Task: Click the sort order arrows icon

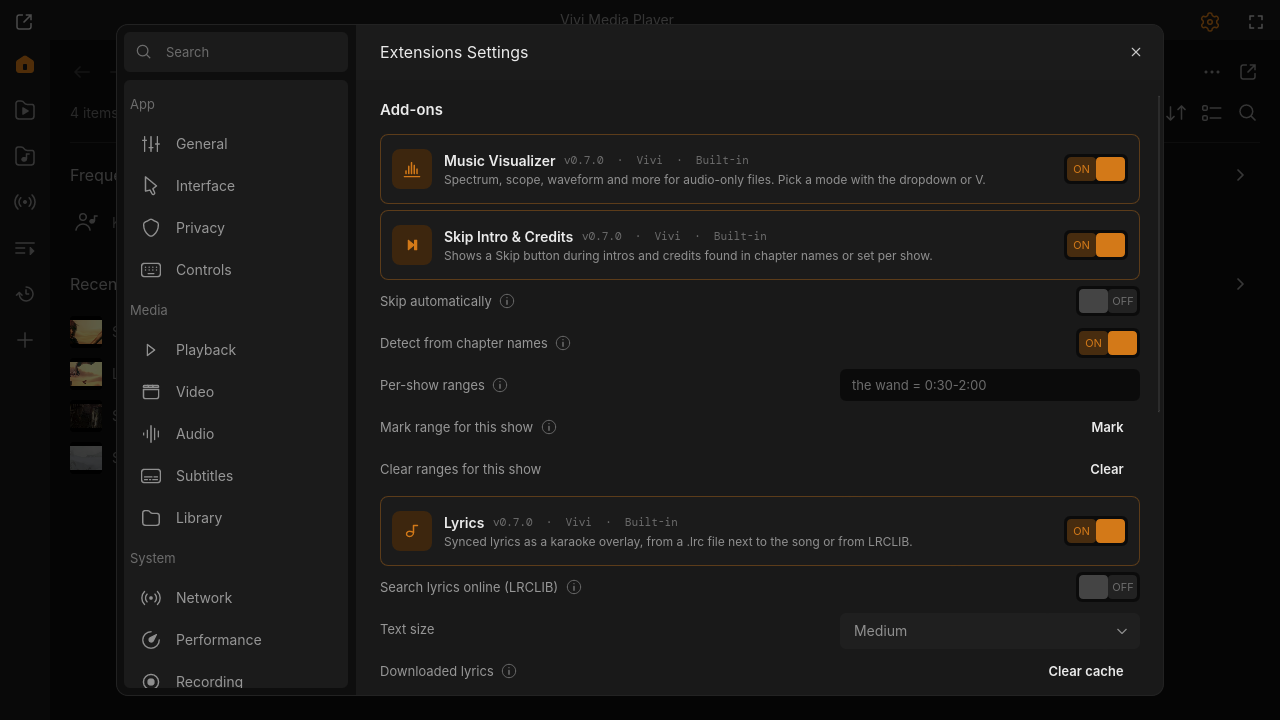Action: click(1176, 113)
